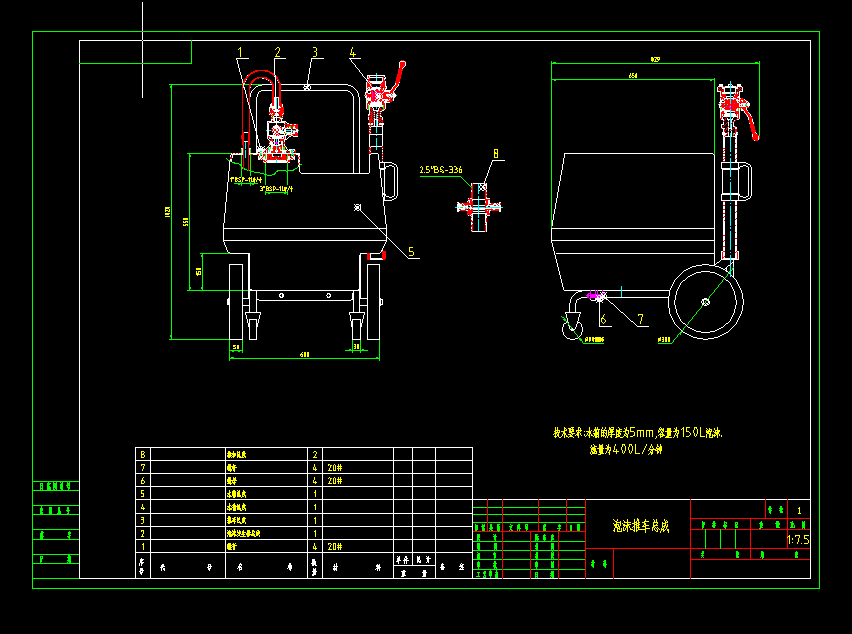Screen dimensions: 852x634
Task: Click parts list item number 5 cell
Action: click(x=143, y=494)
